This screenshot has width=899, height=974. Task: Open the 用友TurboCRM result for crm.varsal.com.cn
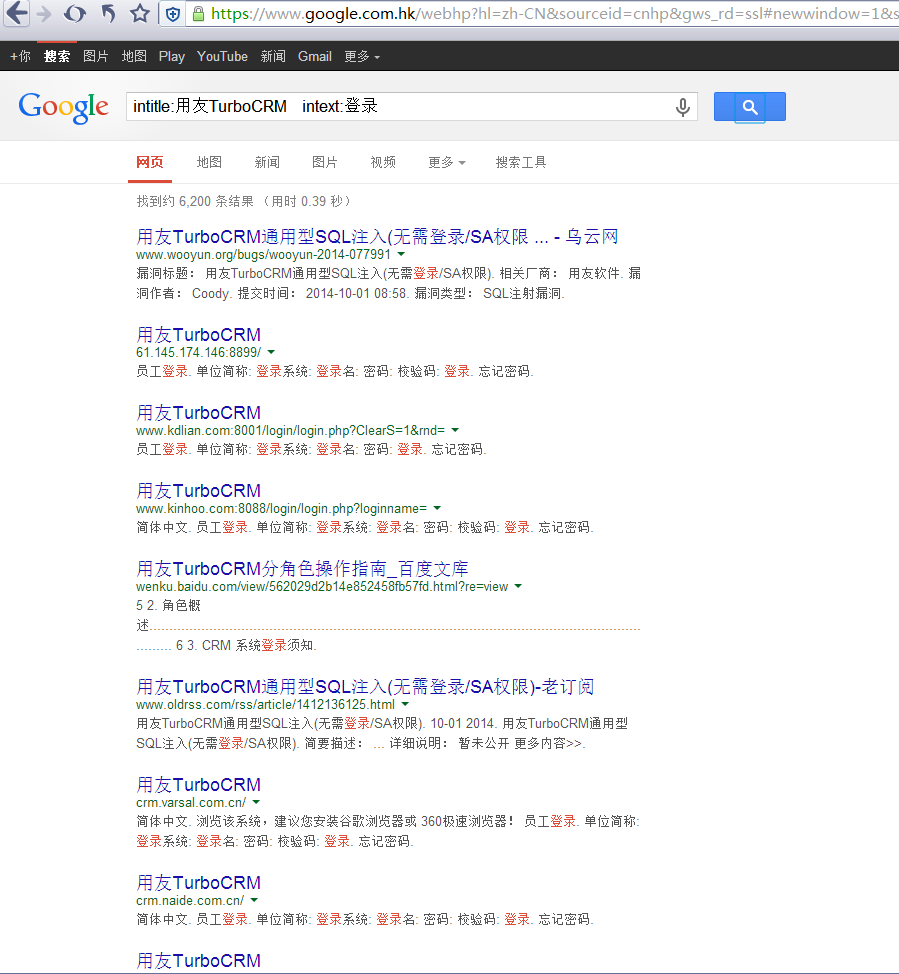click(199, 785)
